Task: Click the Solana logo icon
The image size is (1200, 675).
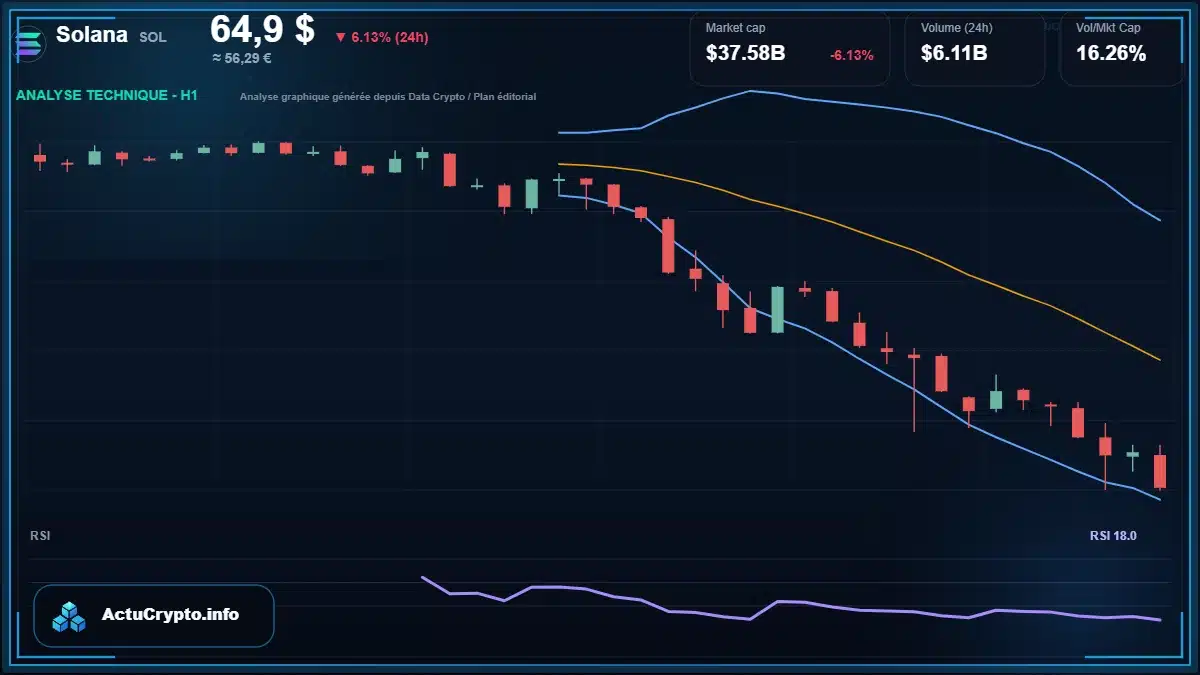Action: [30, 44]
